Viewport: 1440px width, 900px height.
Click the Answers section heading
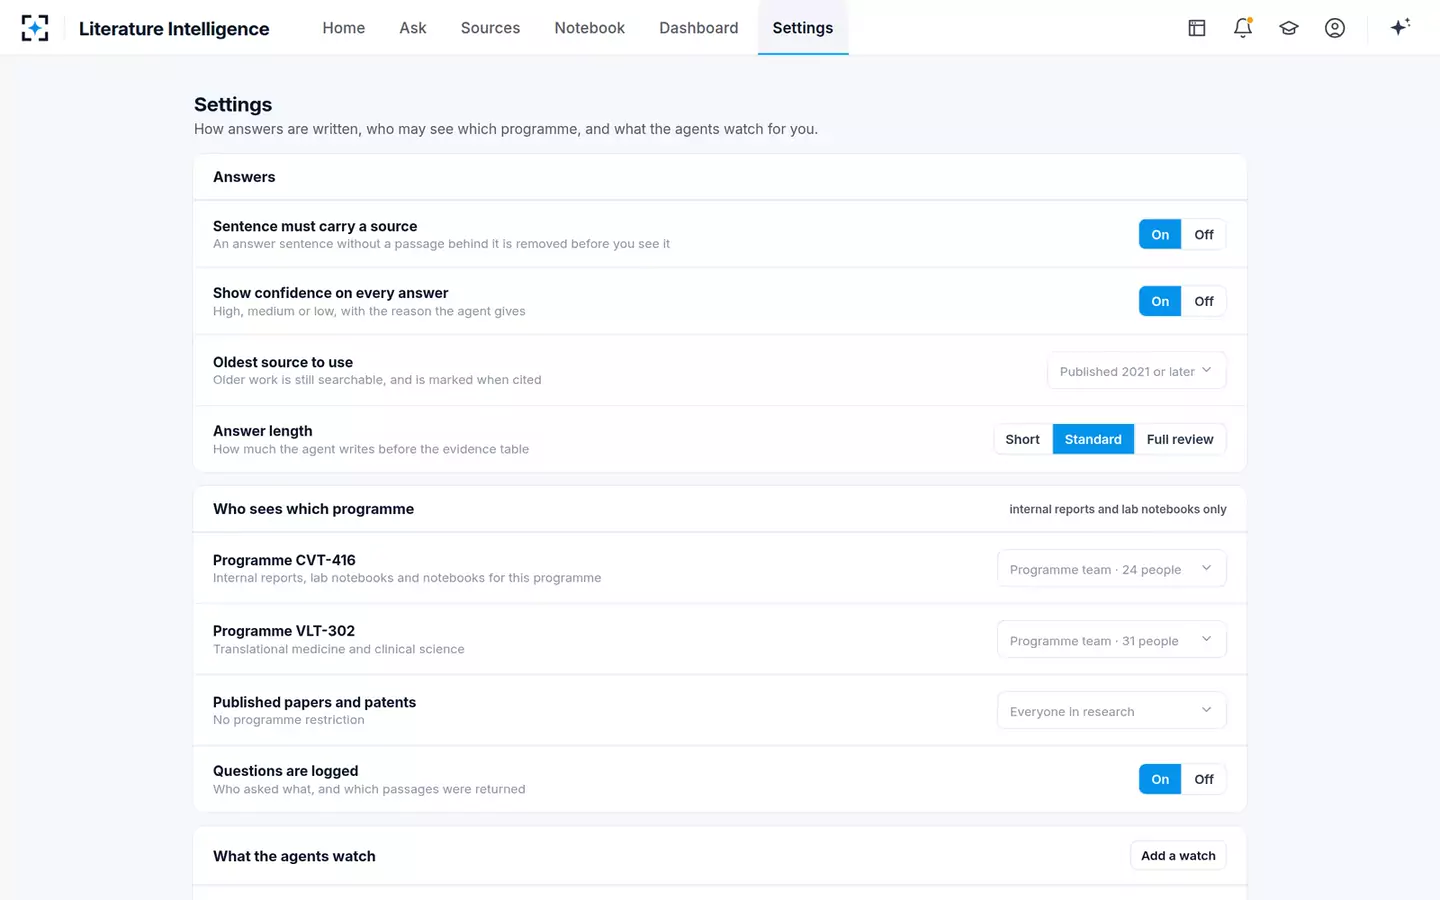tap(244, 177)
